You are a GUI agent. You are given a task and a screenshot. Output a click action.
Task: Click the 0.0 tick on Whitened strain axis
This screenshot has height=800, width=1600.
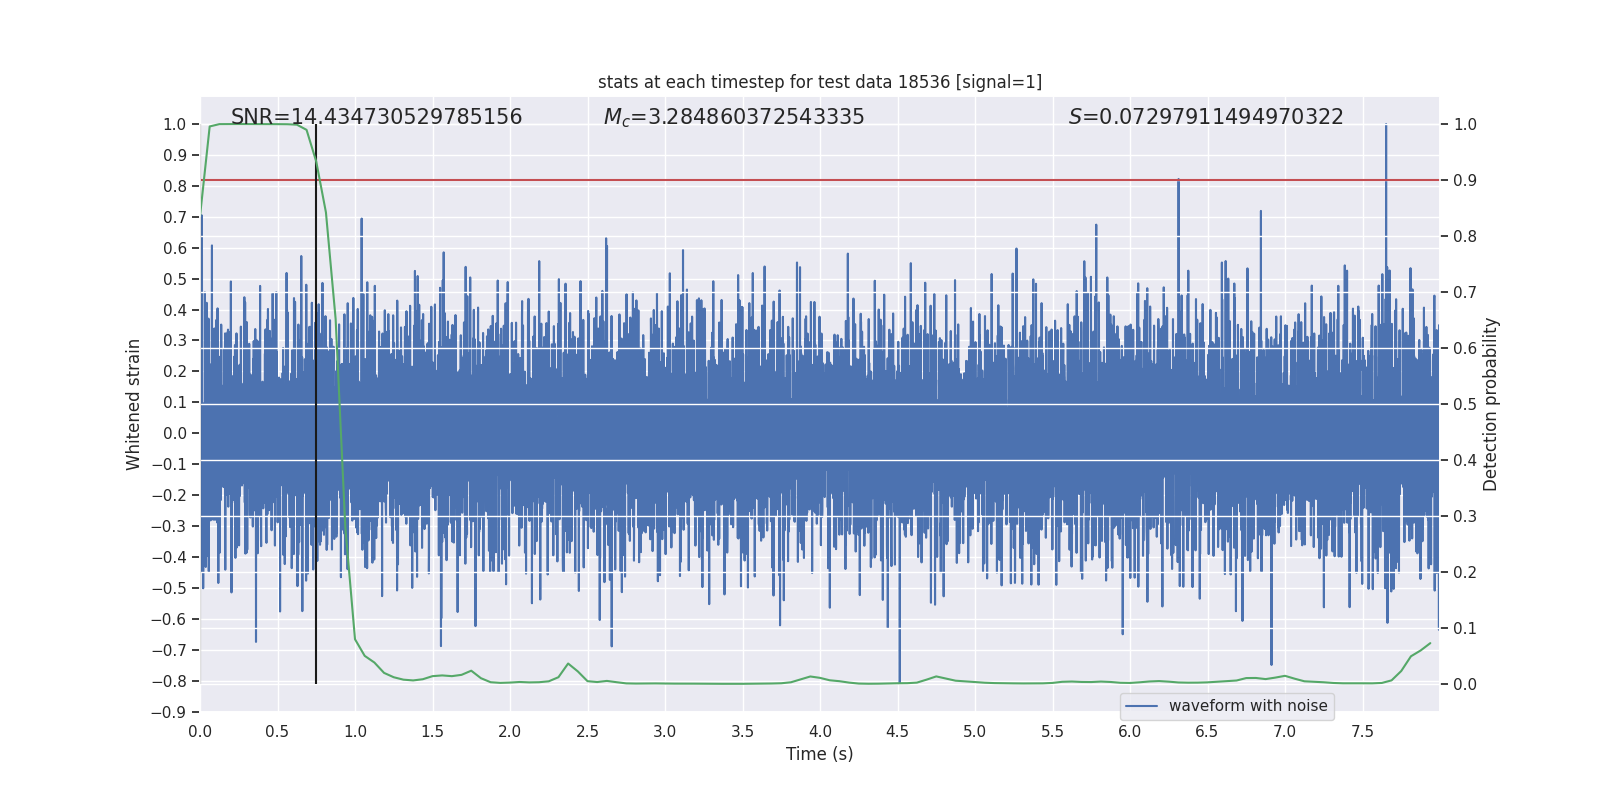click(x=176, y=433)
